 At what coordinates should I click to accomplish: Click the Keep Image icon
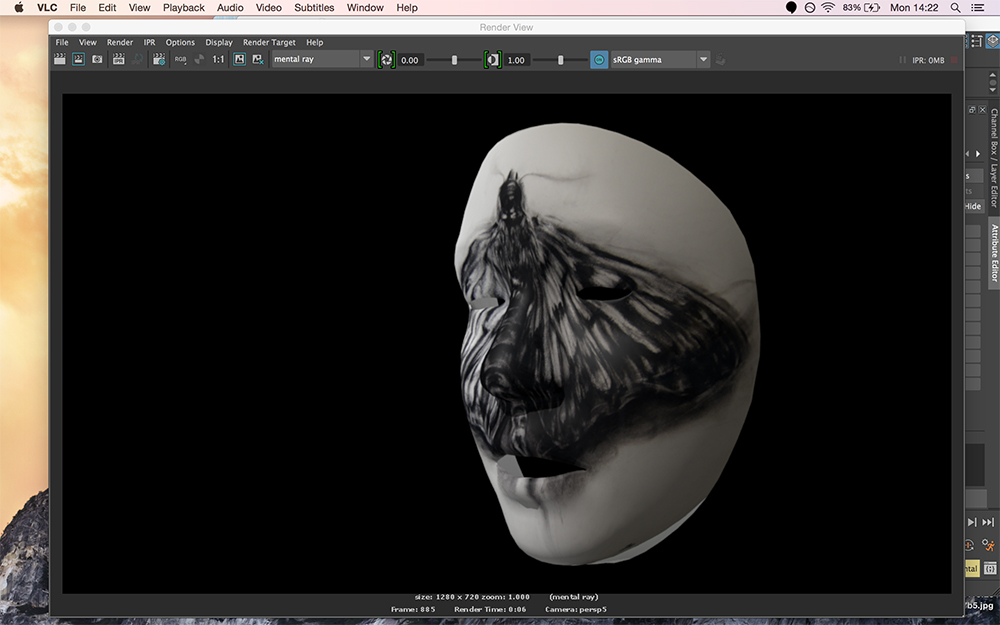tap(239, 60)
